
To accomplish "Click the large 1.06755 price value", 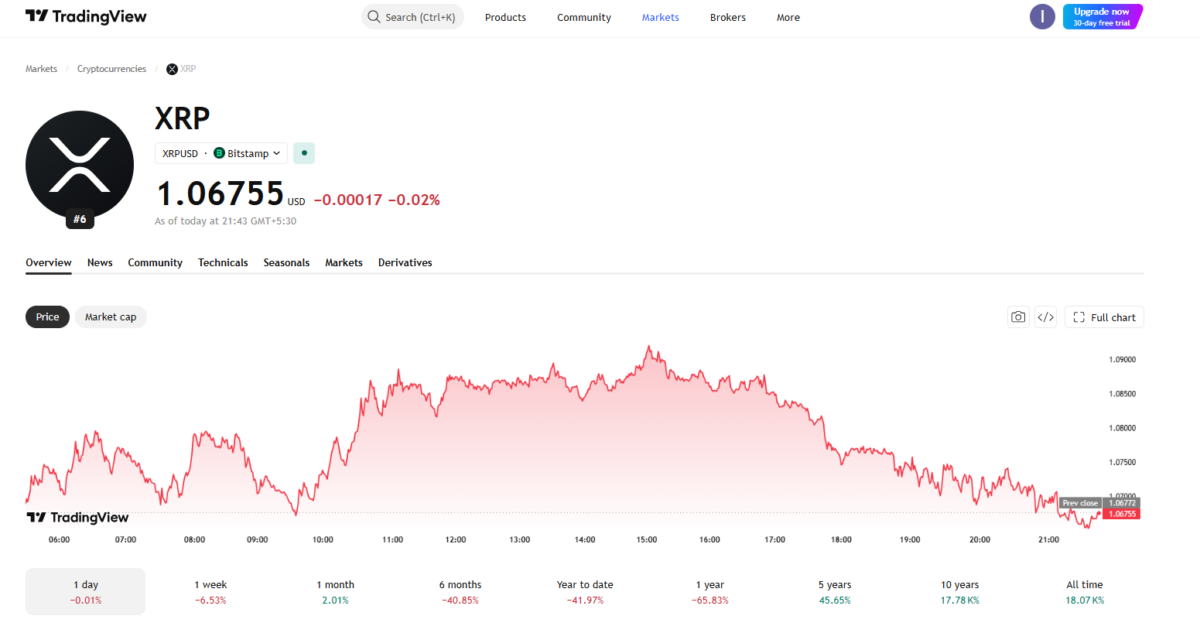I will coord(220,193).
